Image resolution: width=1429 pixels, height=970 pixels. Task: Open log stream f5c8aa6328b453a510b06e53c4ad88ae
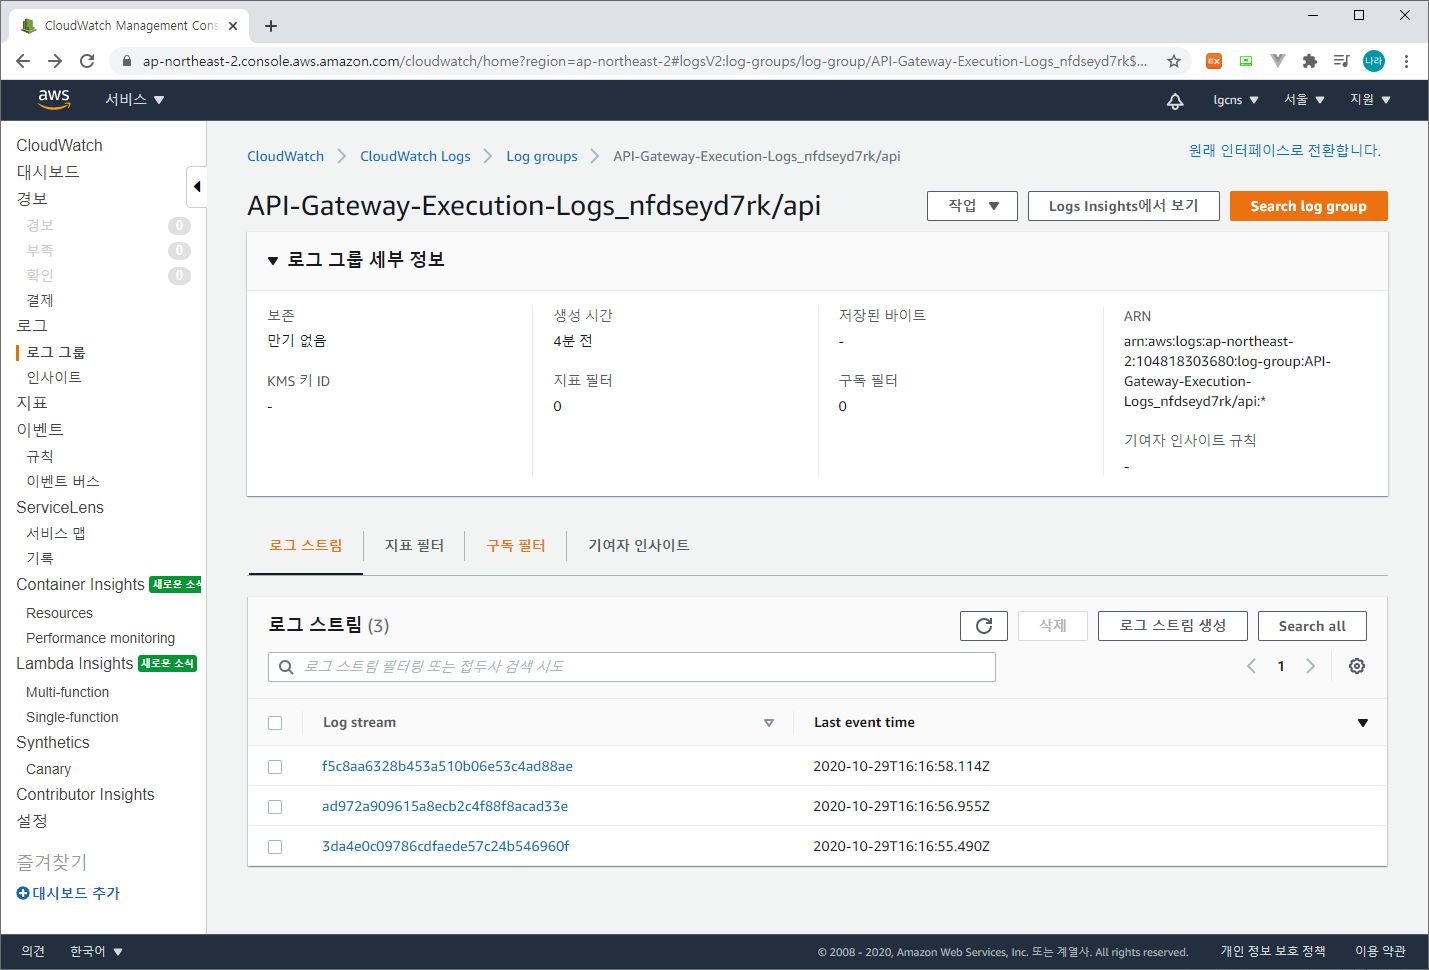pos(447,766)
